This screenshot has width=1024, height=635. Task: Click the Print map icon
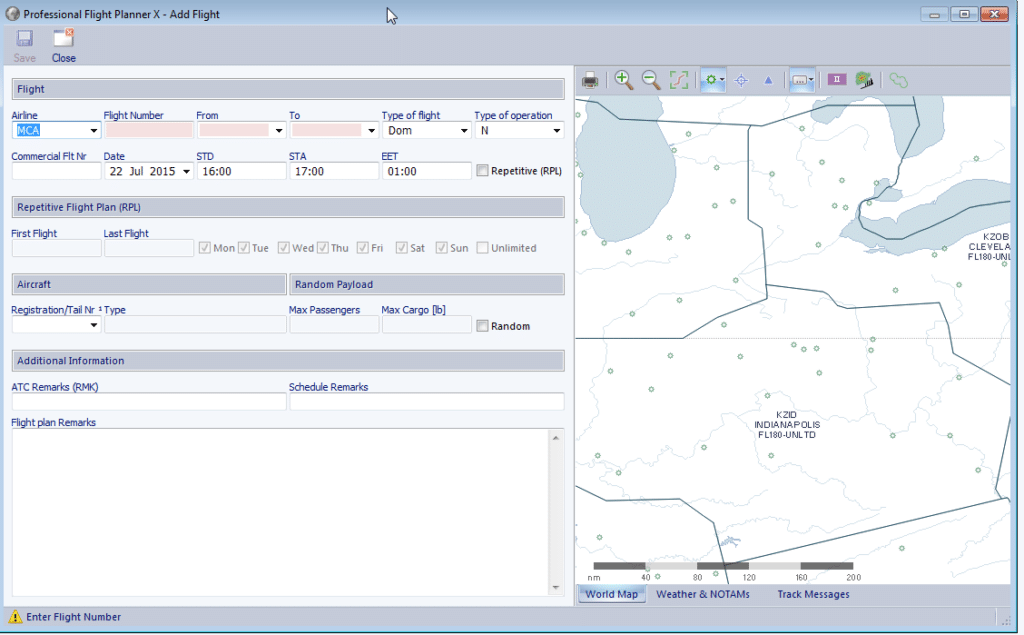click(589, 80)
